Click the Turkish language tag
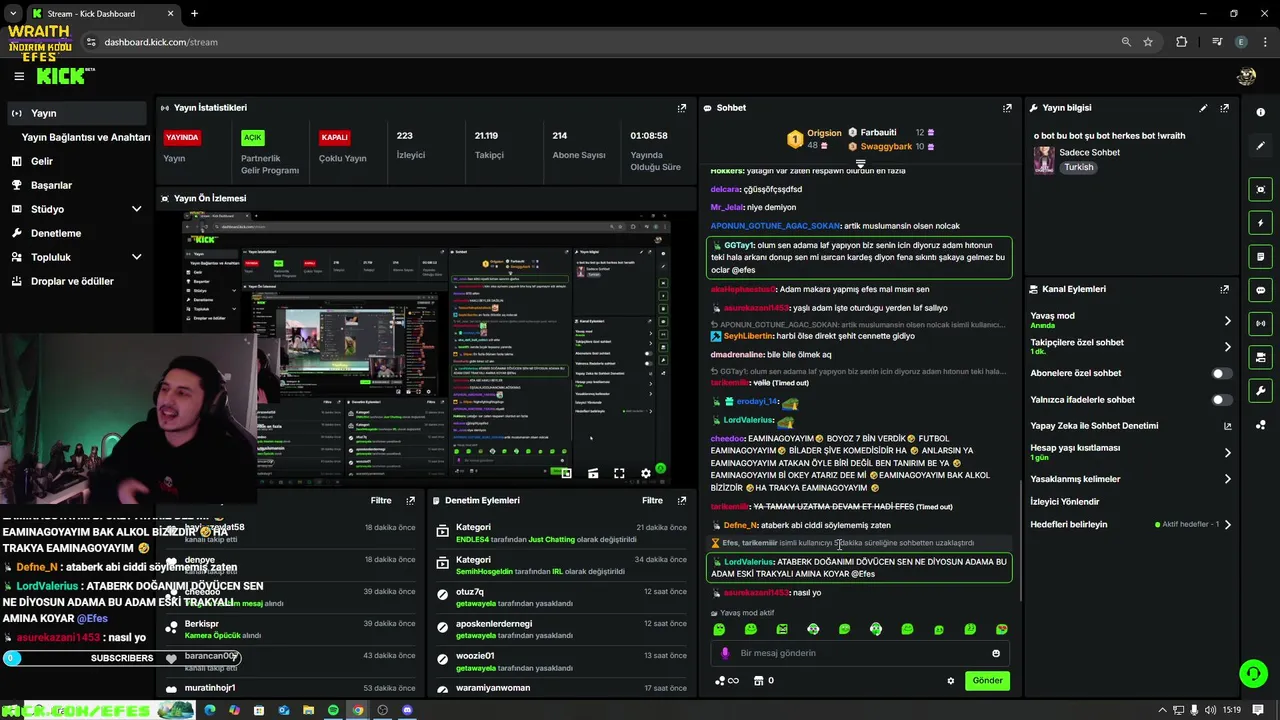Image resolution: width=1280 pixels, height=720 pixels. [1078, 167]
